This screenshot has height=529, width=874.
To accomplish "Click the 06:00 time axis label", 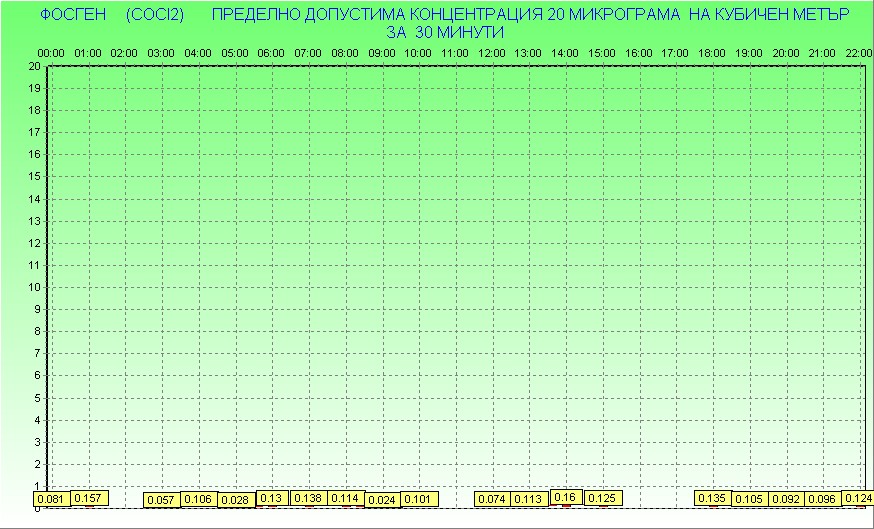I will 271,54.
